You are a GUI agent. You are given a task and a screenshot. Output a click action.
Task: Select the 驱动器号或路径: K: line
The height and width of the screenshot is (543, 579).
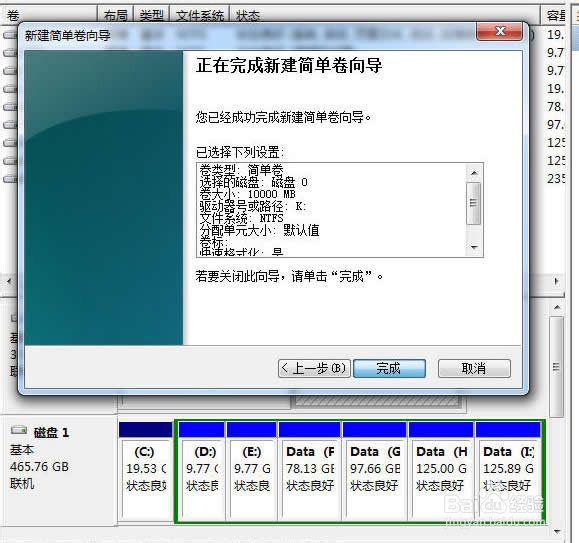click(x=253, y=206)
